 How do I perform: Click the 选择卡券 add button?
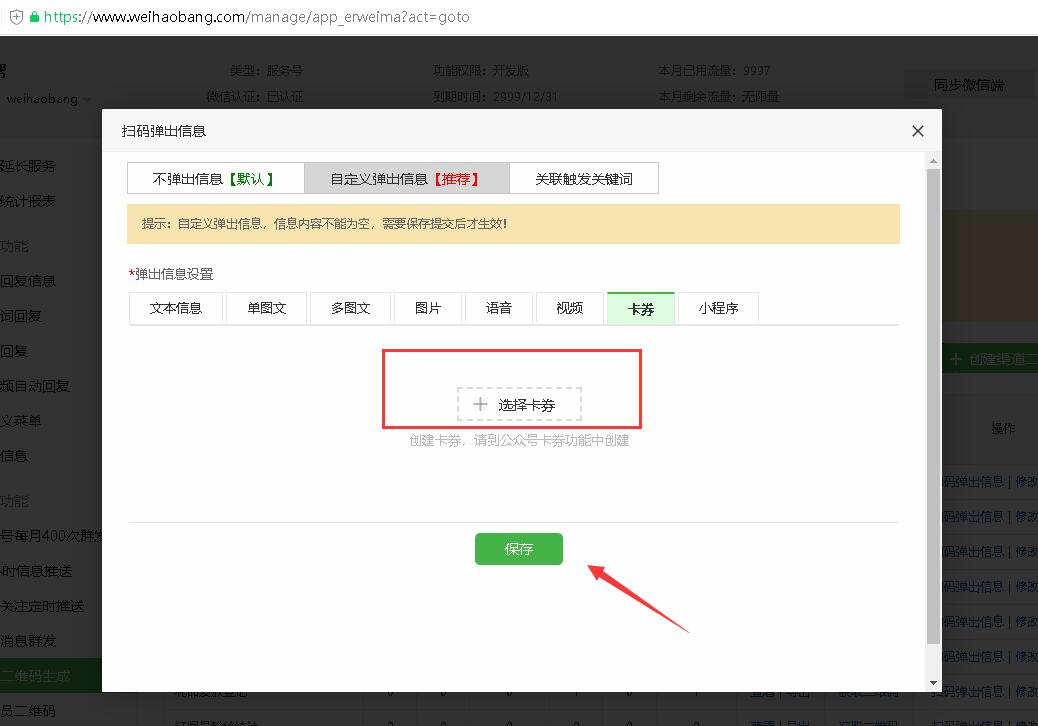tap(519, 404)
